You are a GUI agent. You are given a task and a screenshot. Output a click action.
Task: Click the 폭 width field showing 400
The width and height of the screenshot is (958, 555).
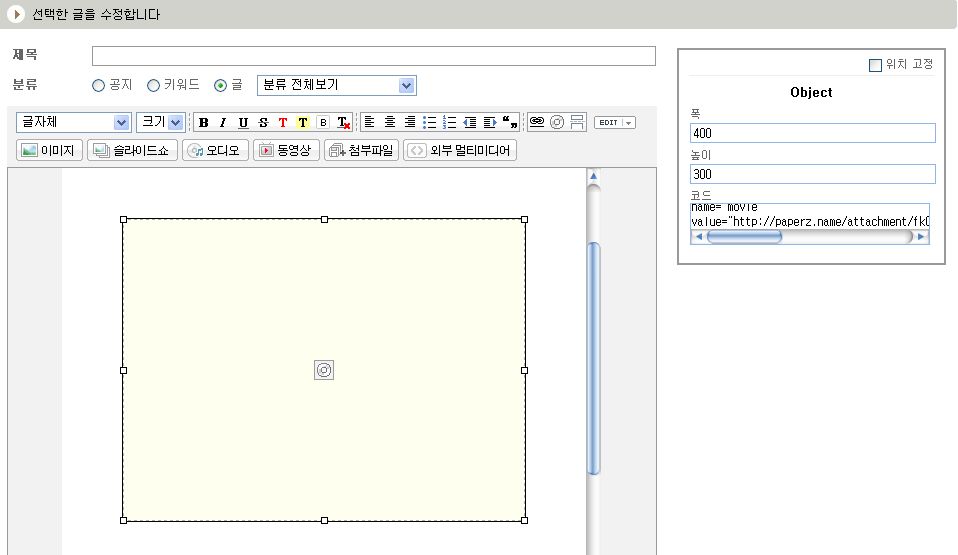pyautogui.click(x=813, y=133)
